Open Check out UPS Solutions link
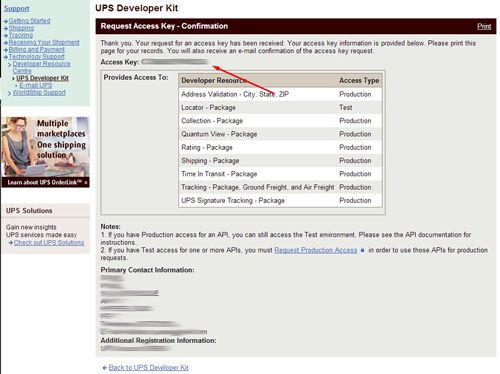The image size is (500, 374). 49,243
